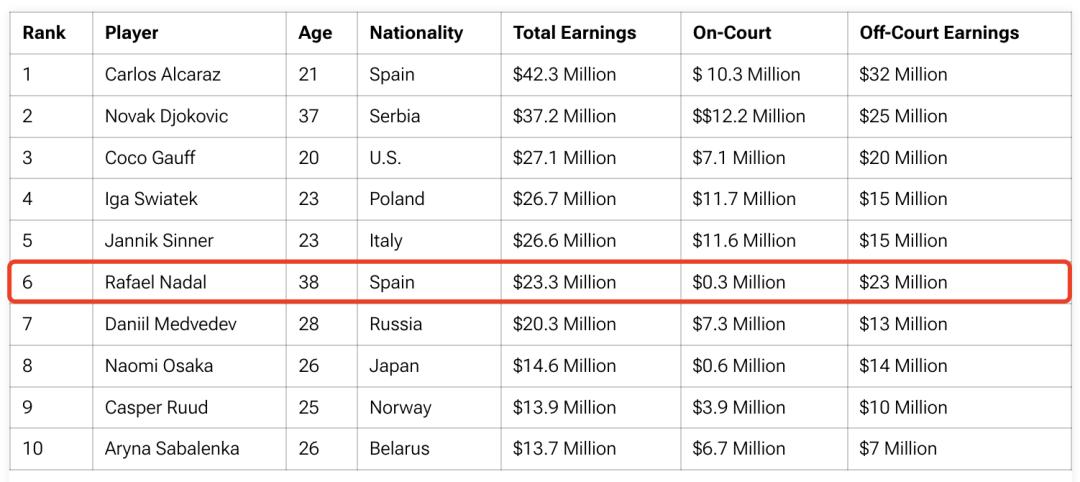Select the Aryna Sabalenka cell
The image size is (1080, 482).
pos(172,449)
